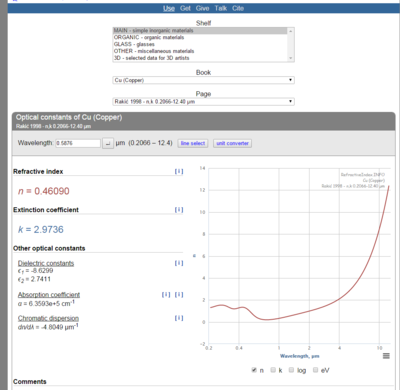Click the Wavelength input field
Image resolution: width=400 pixels, height=390 pixels.
[x=78, y=143]
